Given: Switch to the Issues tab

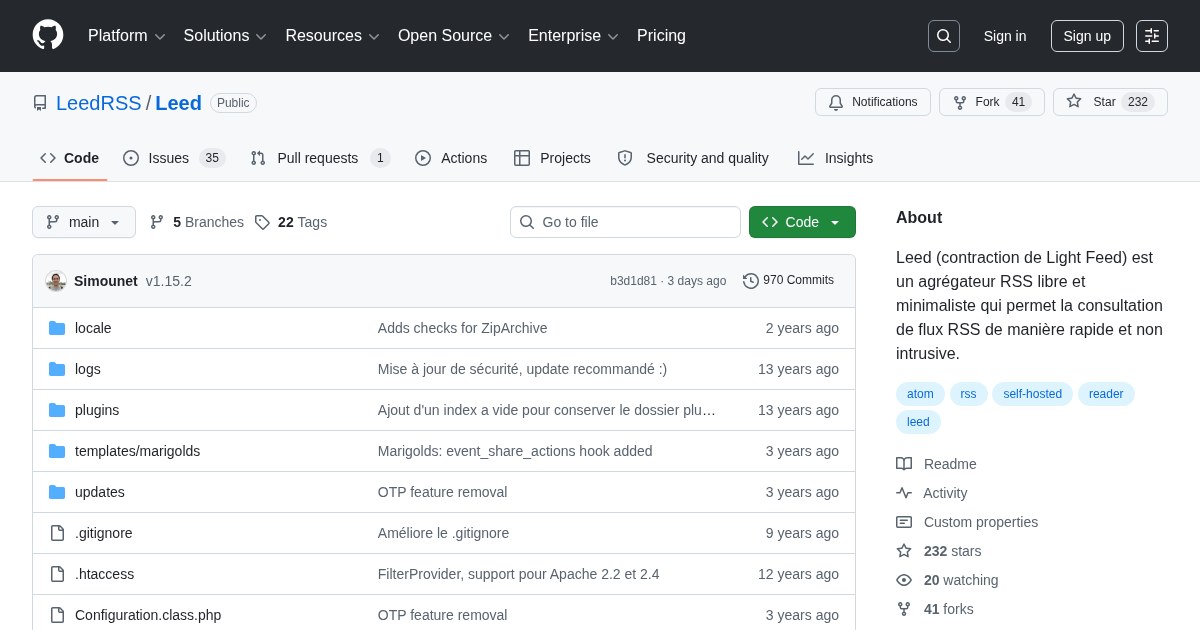Looking at the screenshot, I should tap(174, 158).
